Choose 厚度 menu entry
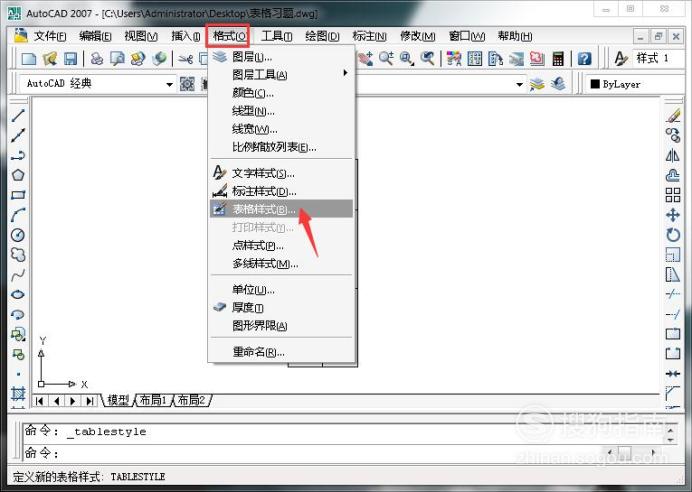Screen dimensions: 692x492 pyautogui.click(x=281, y=308)
